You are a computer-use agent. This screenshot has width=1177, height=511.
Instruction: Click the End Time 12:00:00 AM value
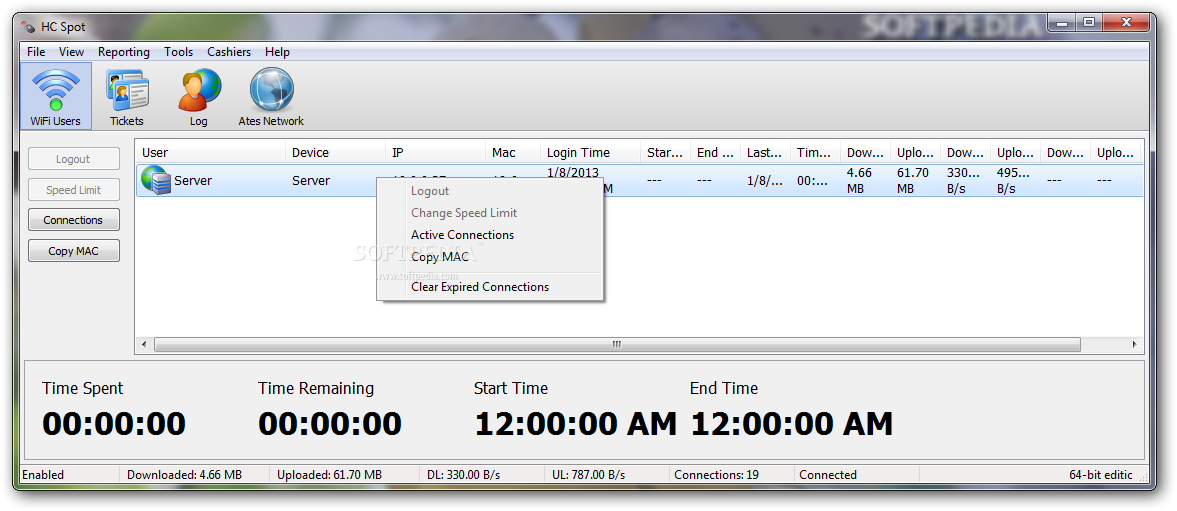coord(792,424)
